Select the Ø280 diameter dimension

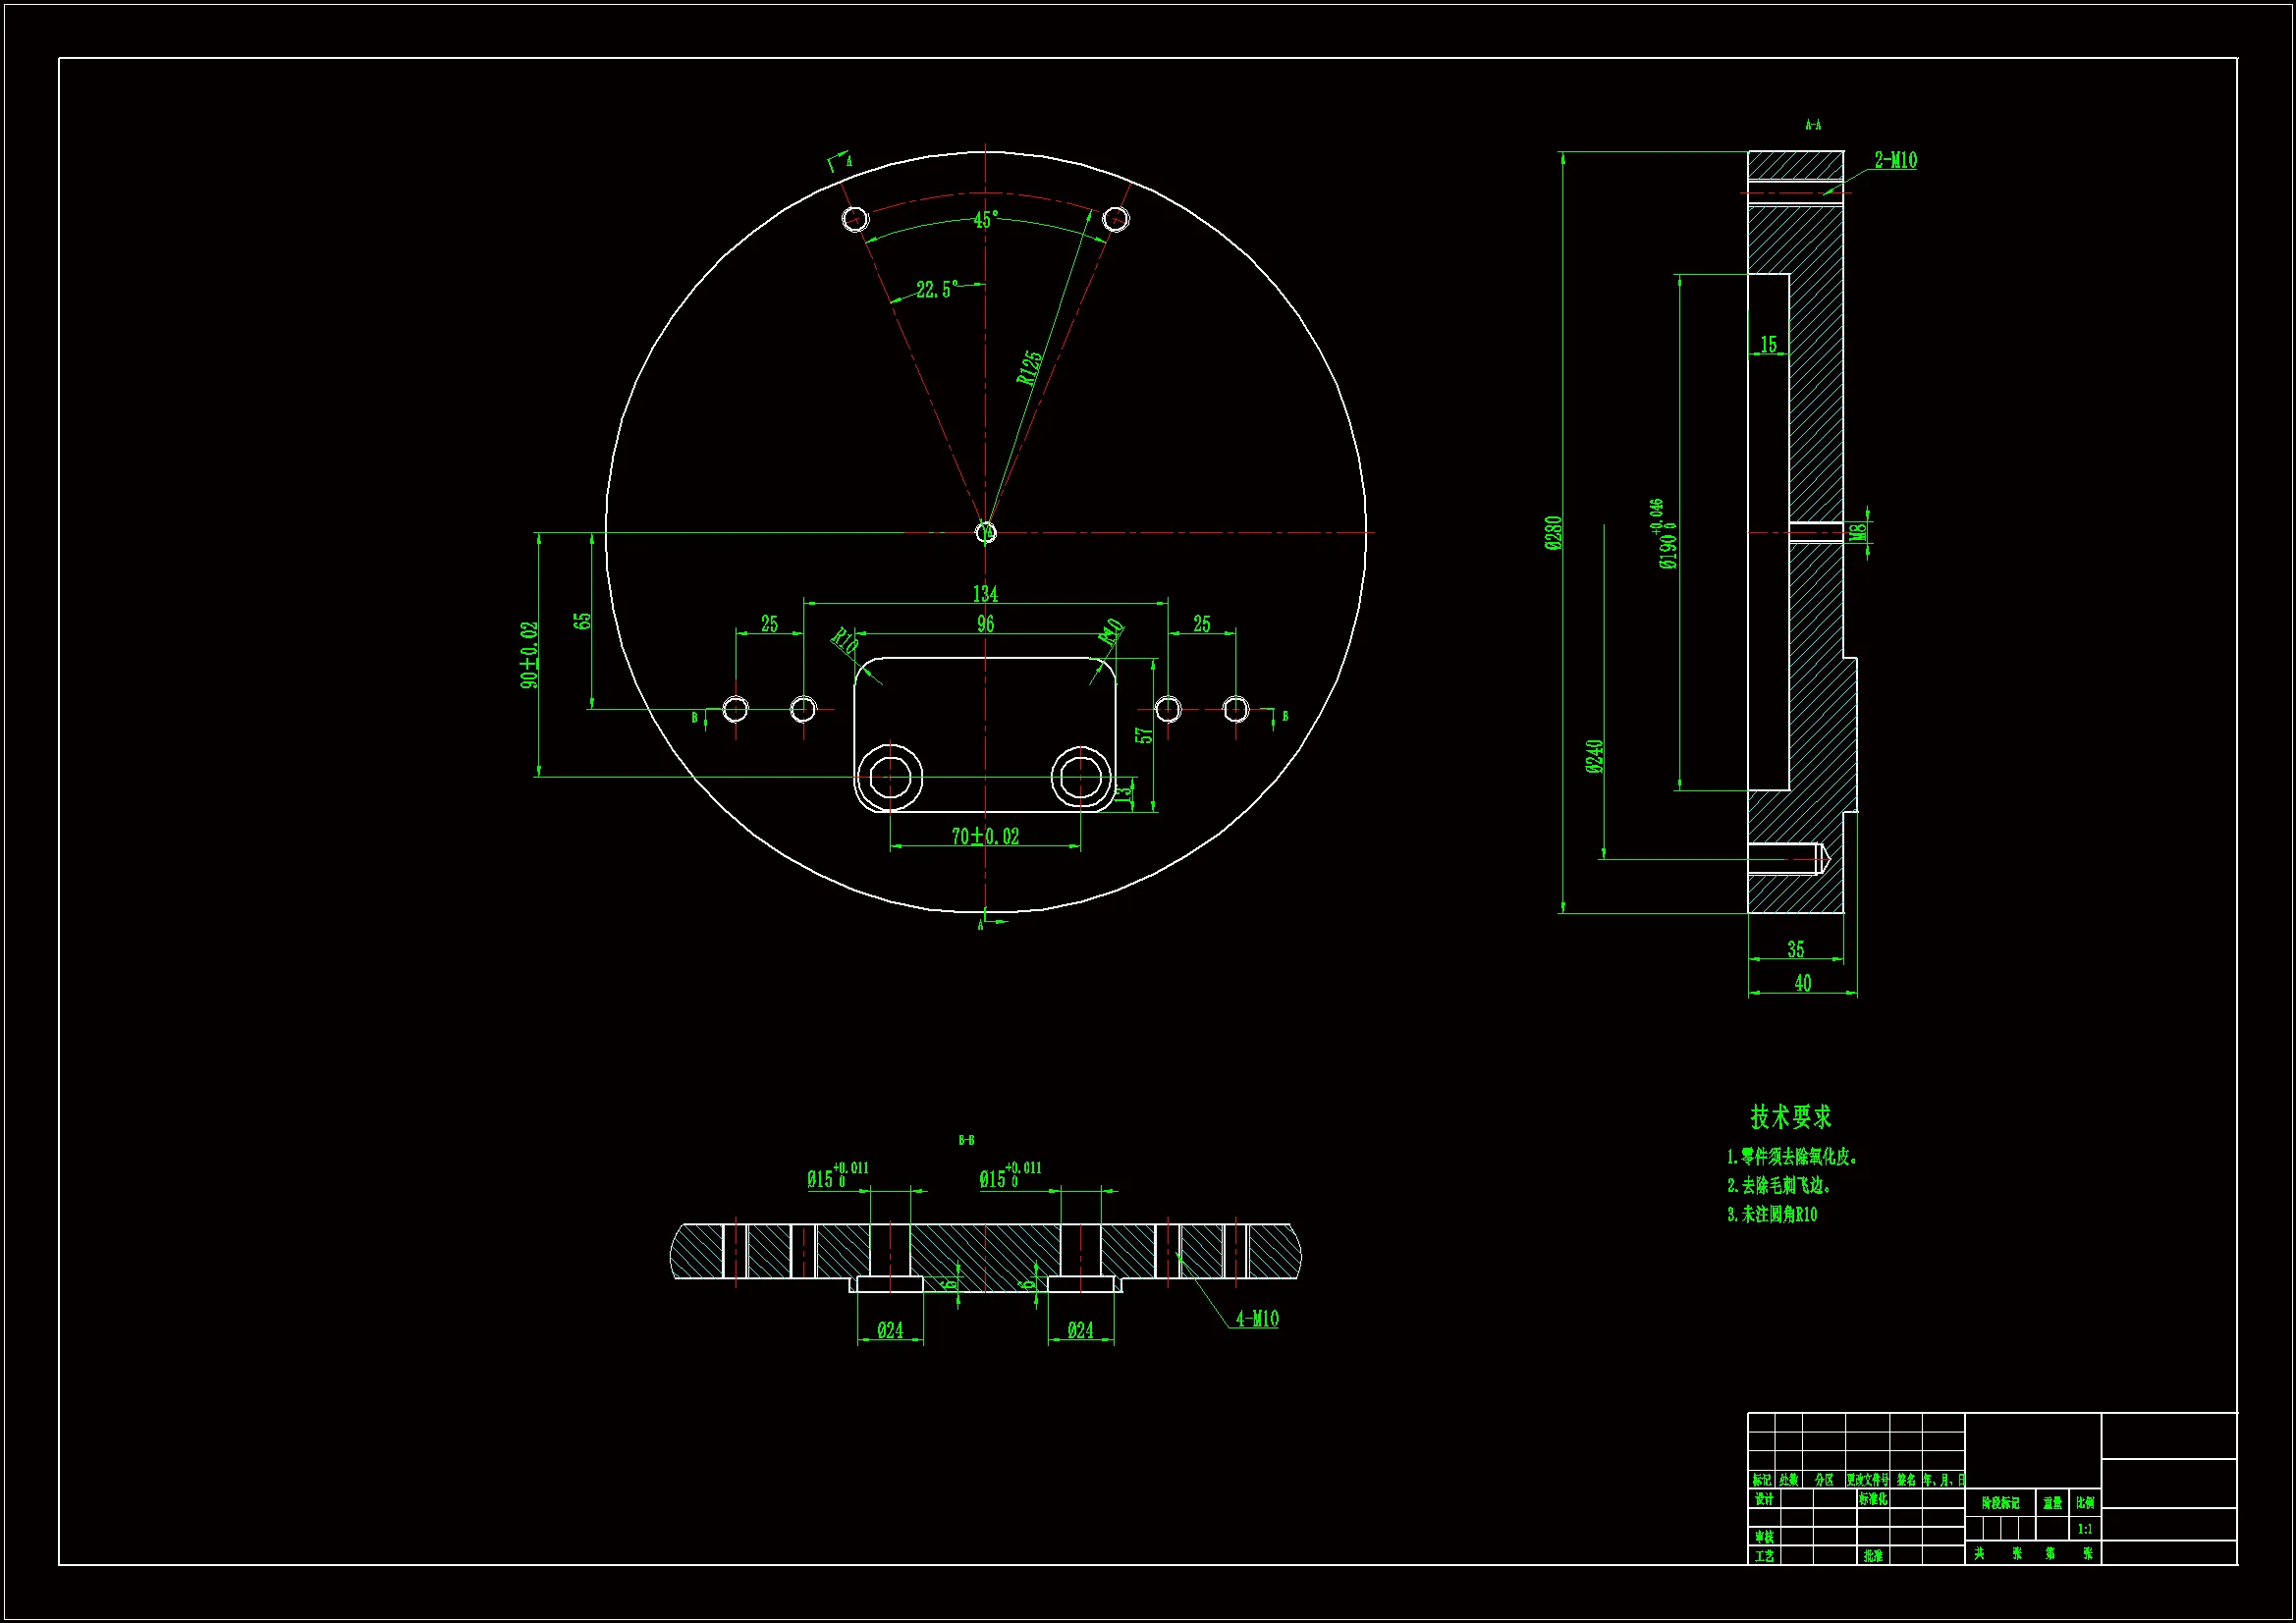click(1553, 533)
